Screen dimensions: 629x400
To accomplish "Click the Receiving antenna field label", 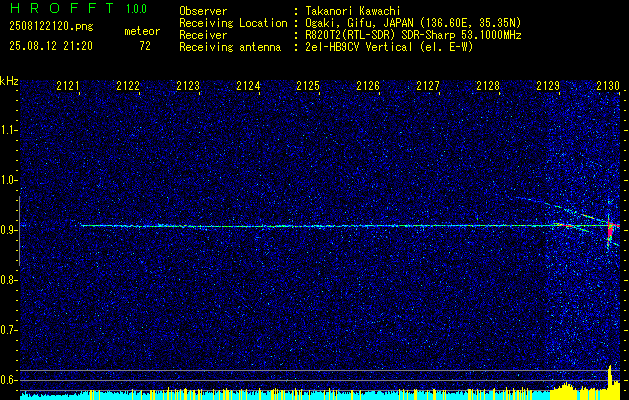I will tap(230, 47).
